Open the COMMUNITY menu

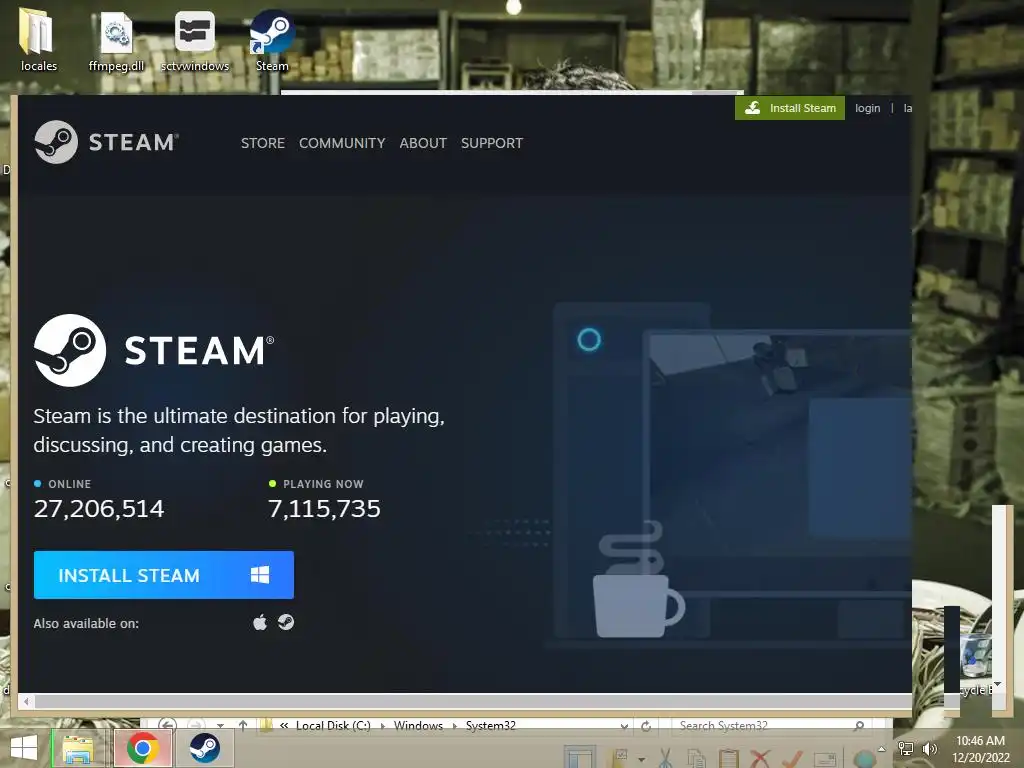click(342, 143)
